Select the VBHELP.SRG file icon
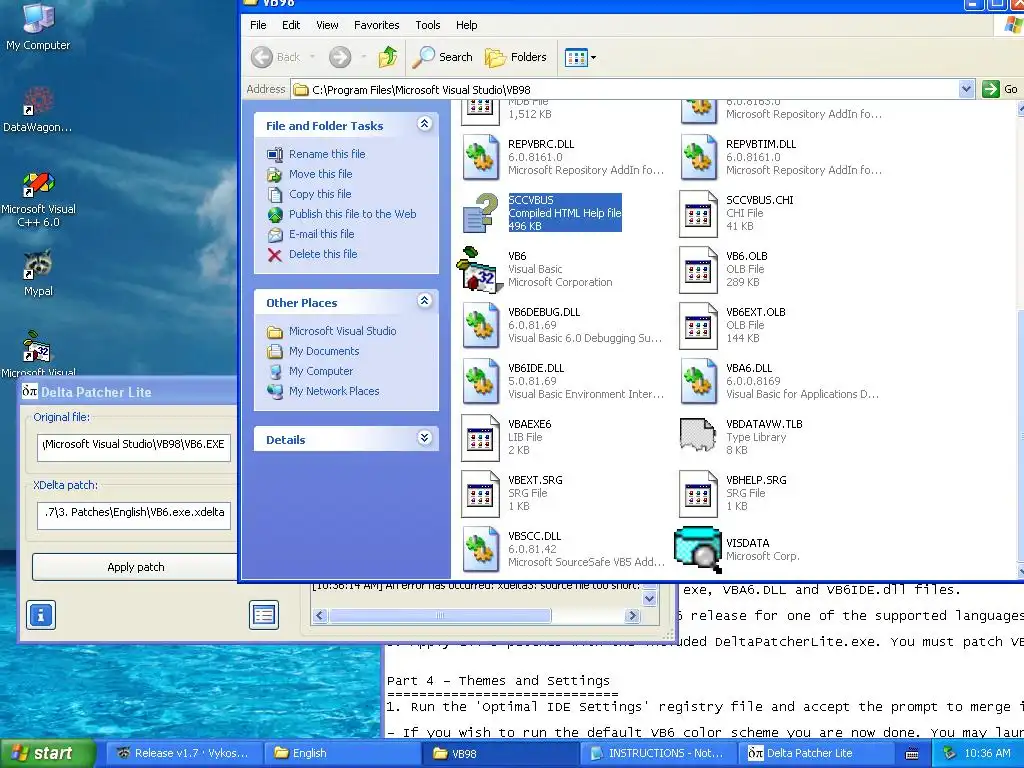 pos(699,494)
